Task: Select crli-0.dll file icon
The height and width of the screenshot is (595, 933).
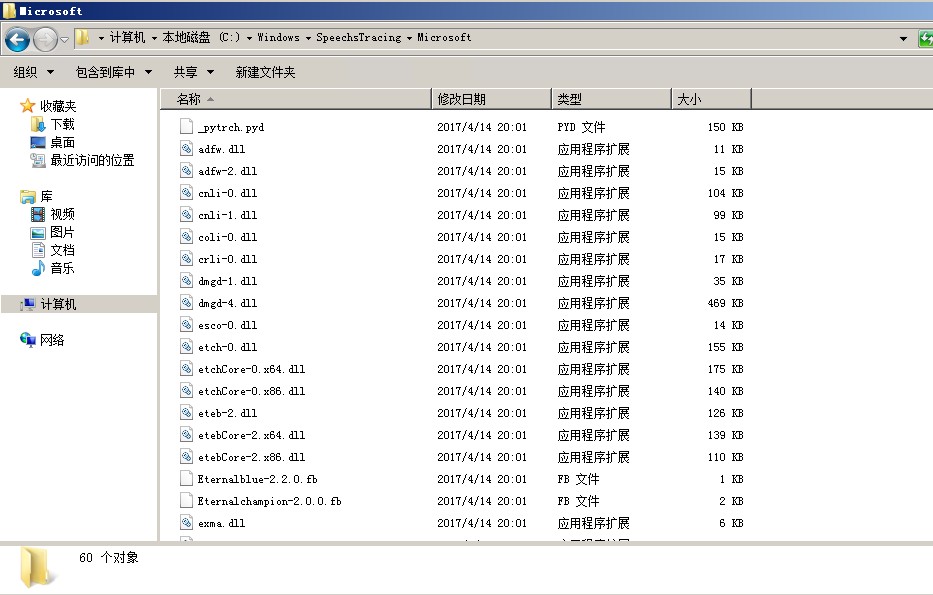Action: coord(187,259)
